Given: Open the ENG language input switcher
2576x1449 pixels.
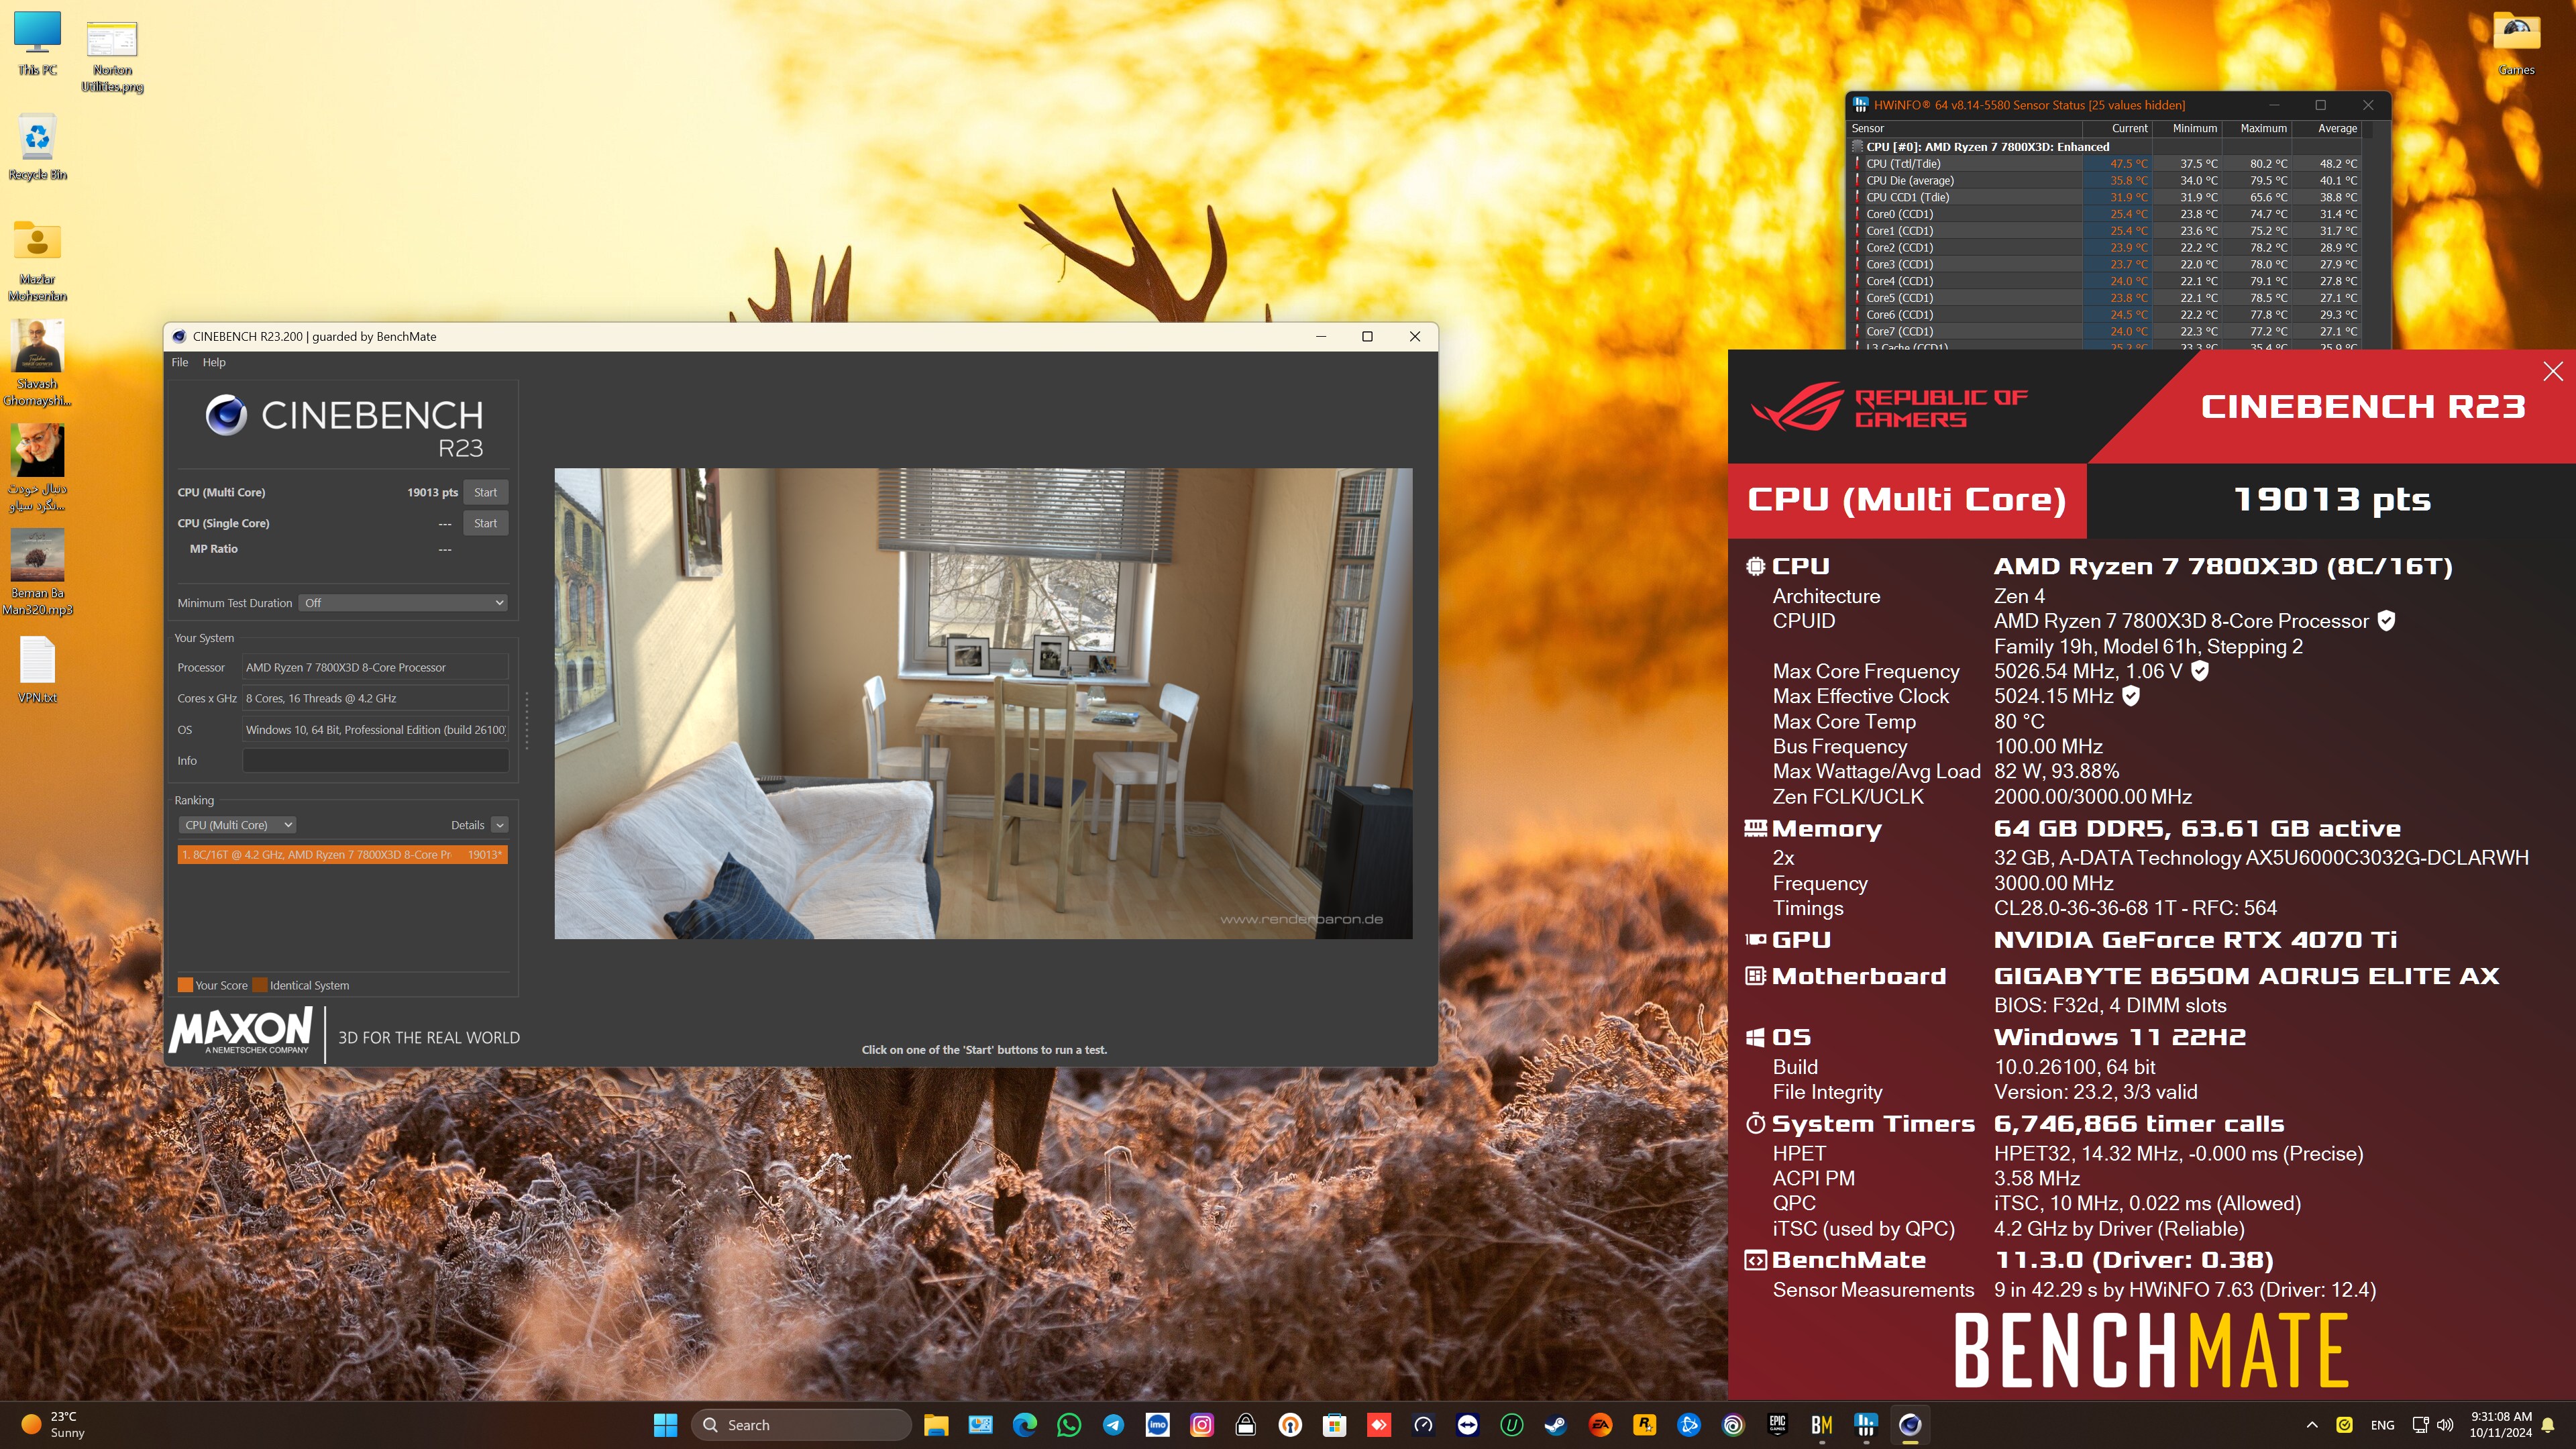Looking at the screenshot, I should (2382, 1425).
